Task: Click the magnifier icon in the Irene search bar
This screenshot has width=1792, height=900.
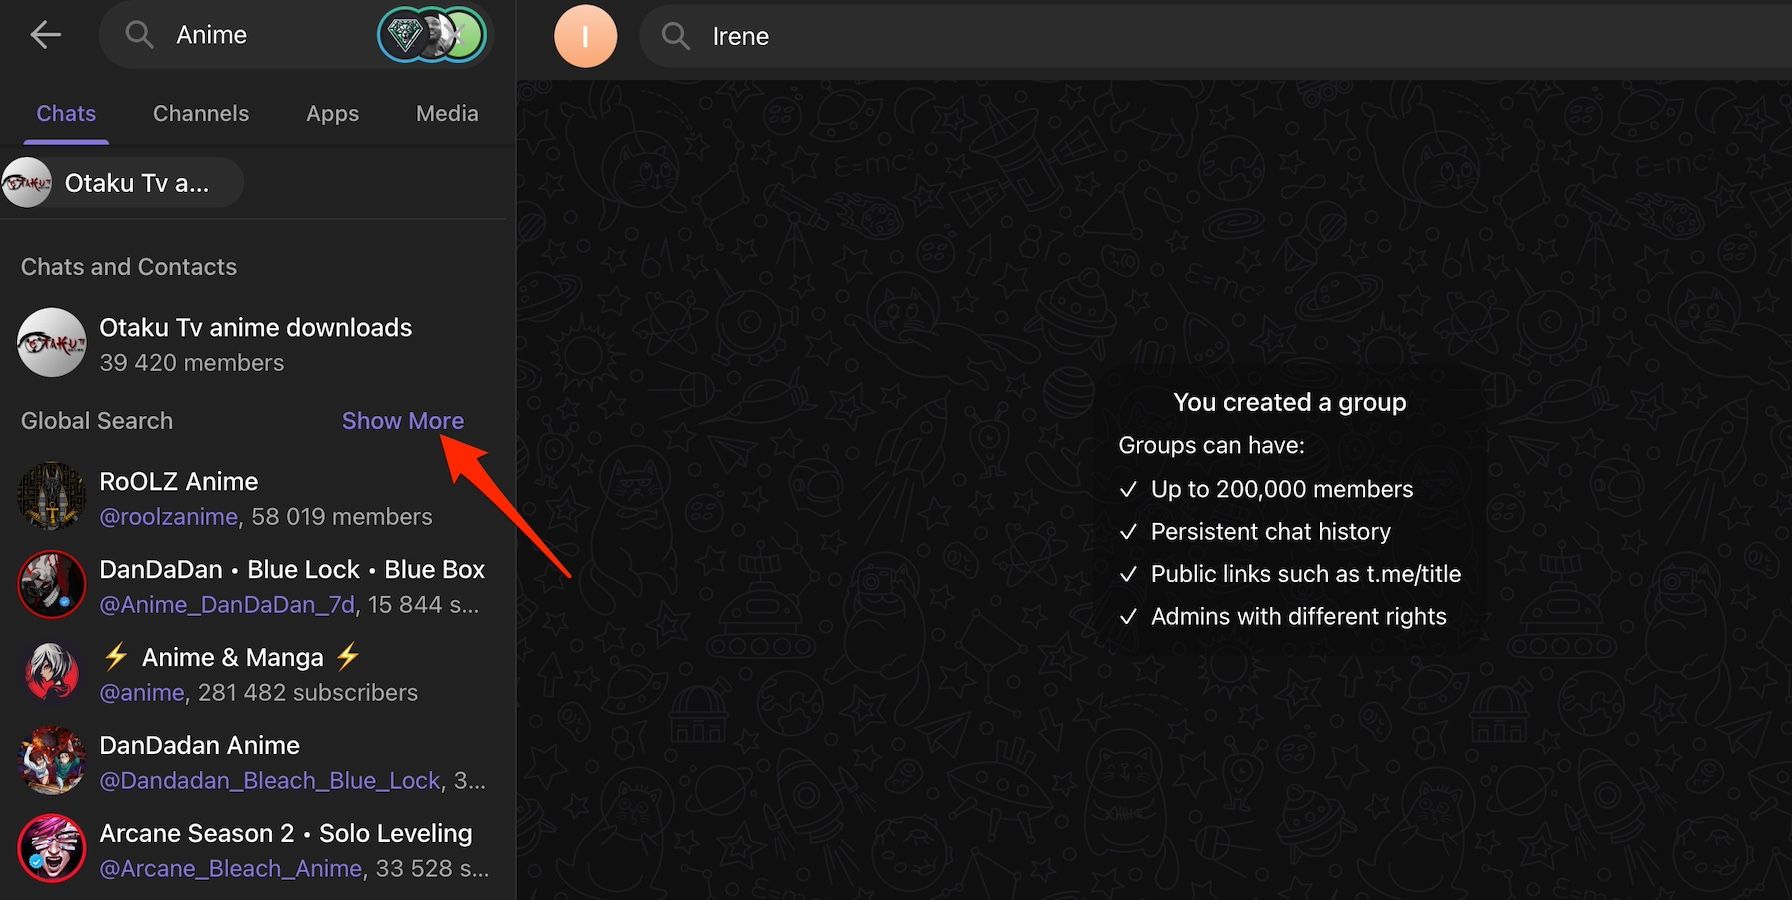Action: coord(675,36)
